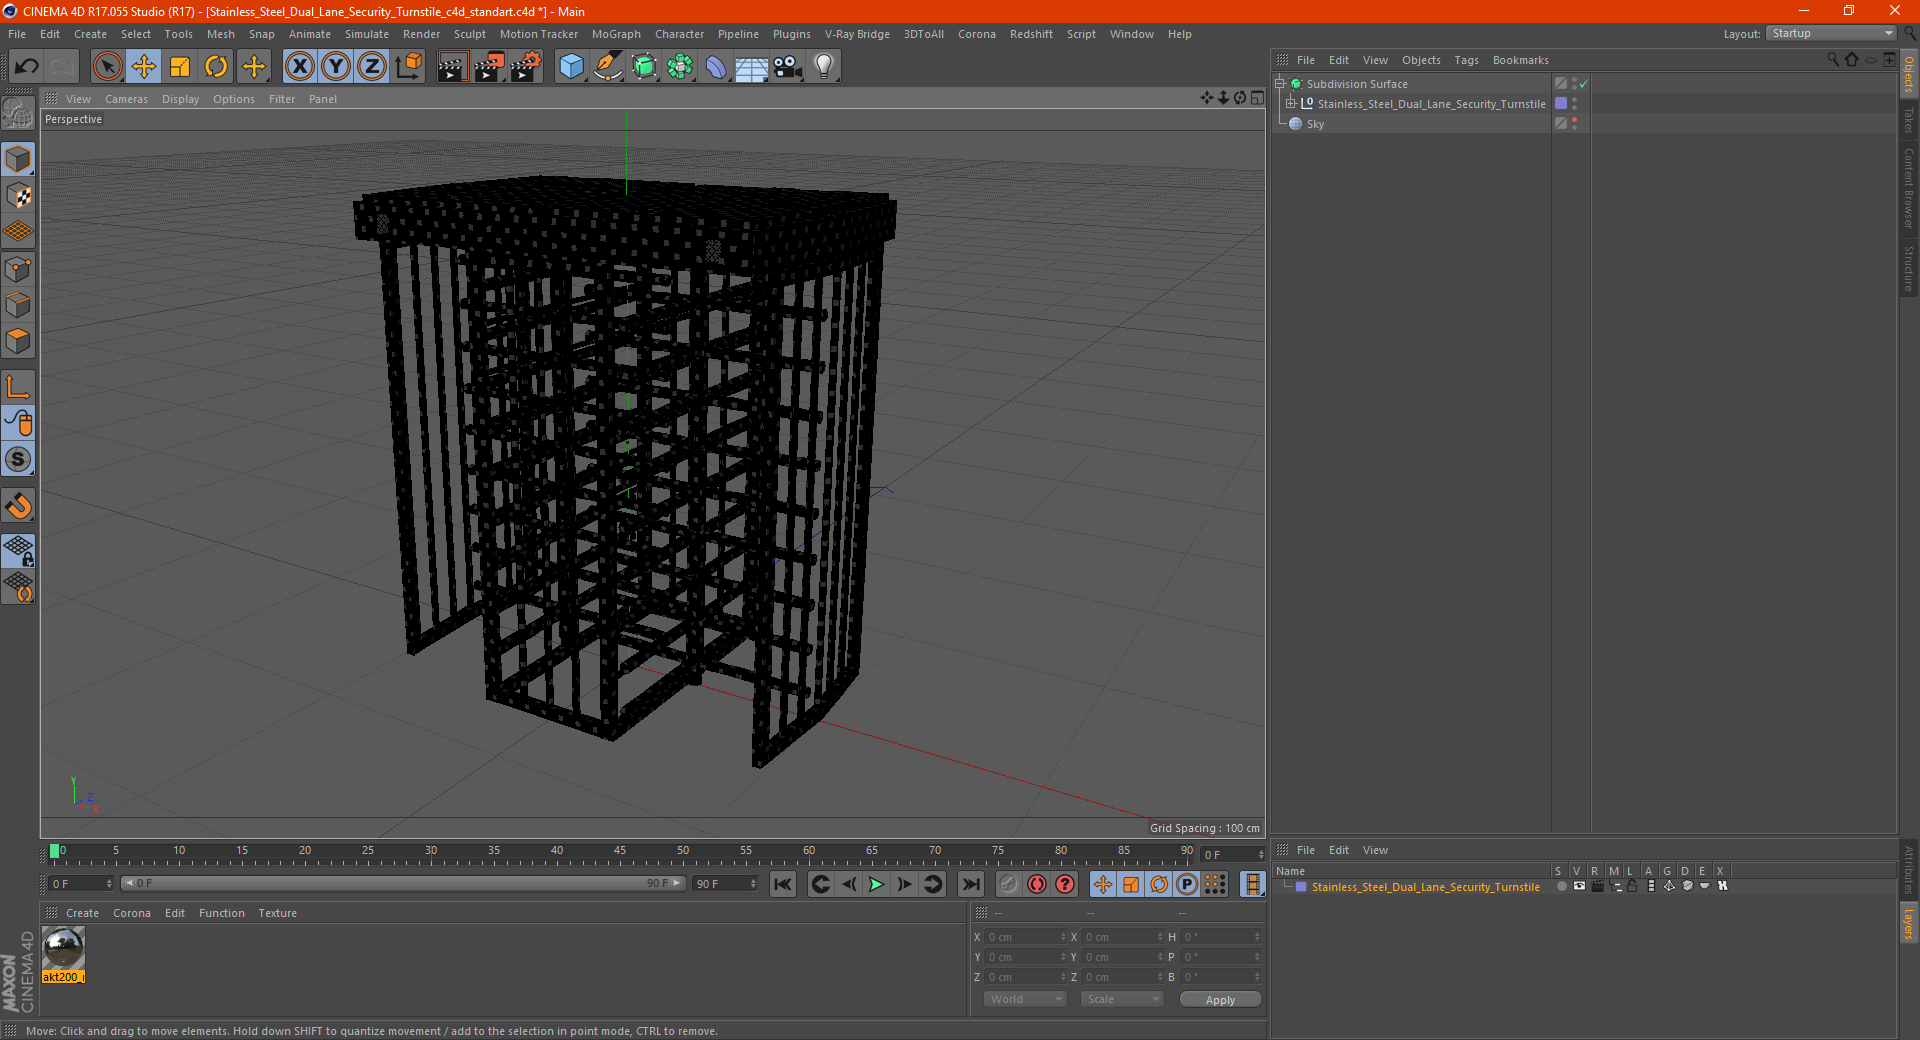Open the Simulate menu
Screen dimensions: 1920x1040
click(x=367, y=34)
